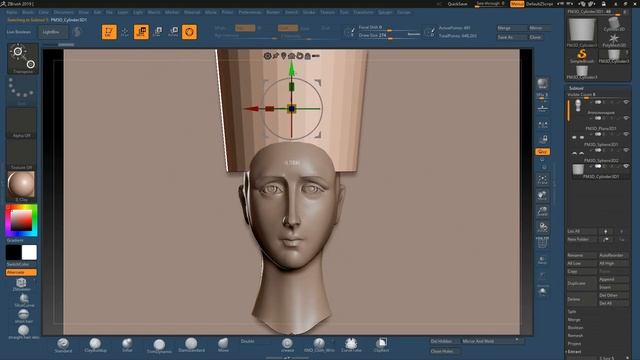The image size is (640, 360).
Task: Expand the Split section
Action: tap(572, 311)
